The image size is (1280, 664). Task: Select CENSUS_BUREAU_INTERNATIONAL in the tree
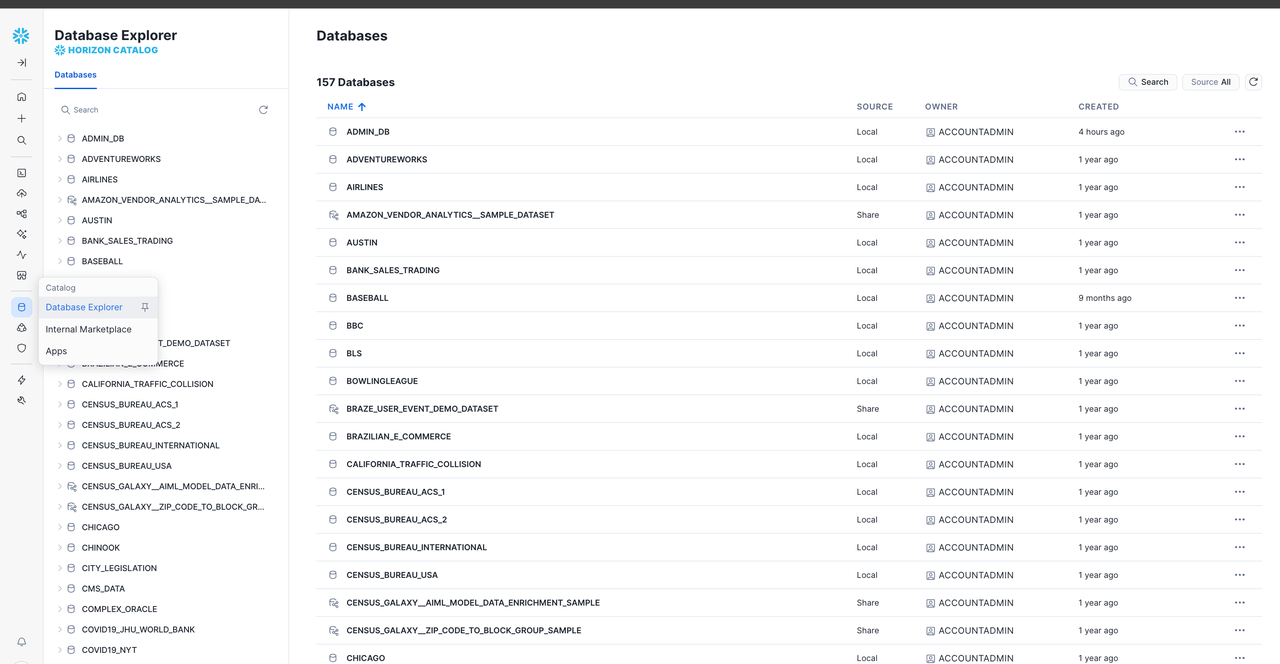tap(151, 446)
